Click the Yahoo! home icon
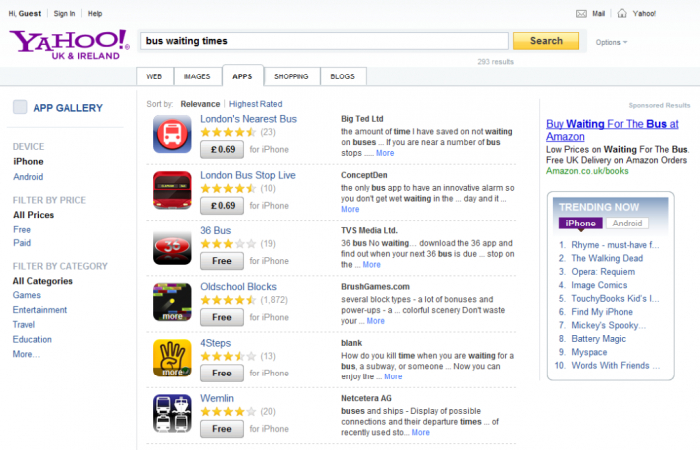Image resolution: width=700 pixels, height=450 pixels. point(623,14)
